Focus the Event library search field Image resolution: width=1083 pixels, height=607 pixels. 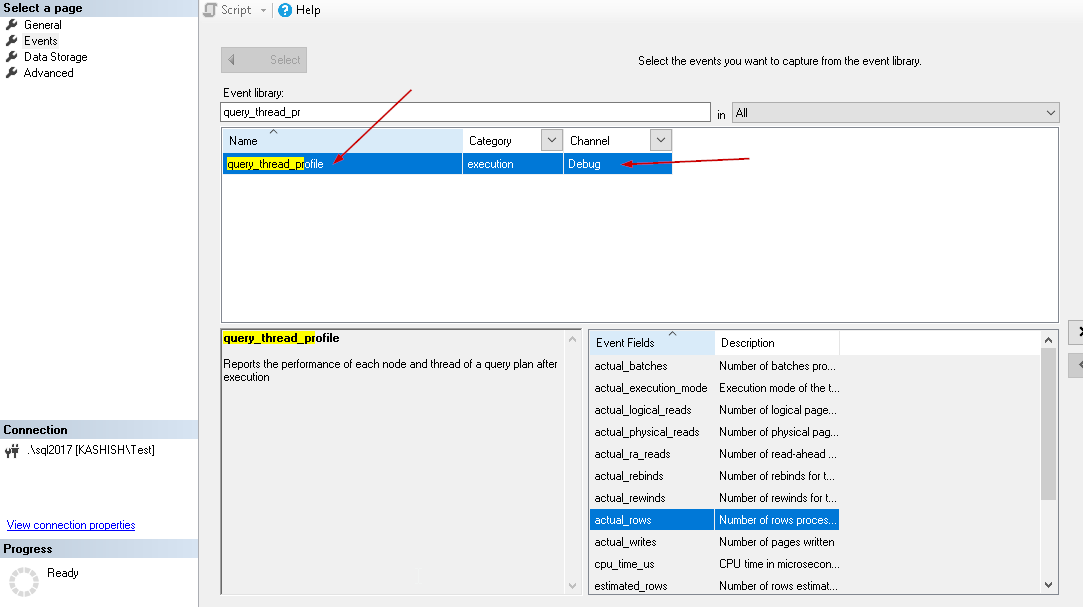[x=466, y=112]
